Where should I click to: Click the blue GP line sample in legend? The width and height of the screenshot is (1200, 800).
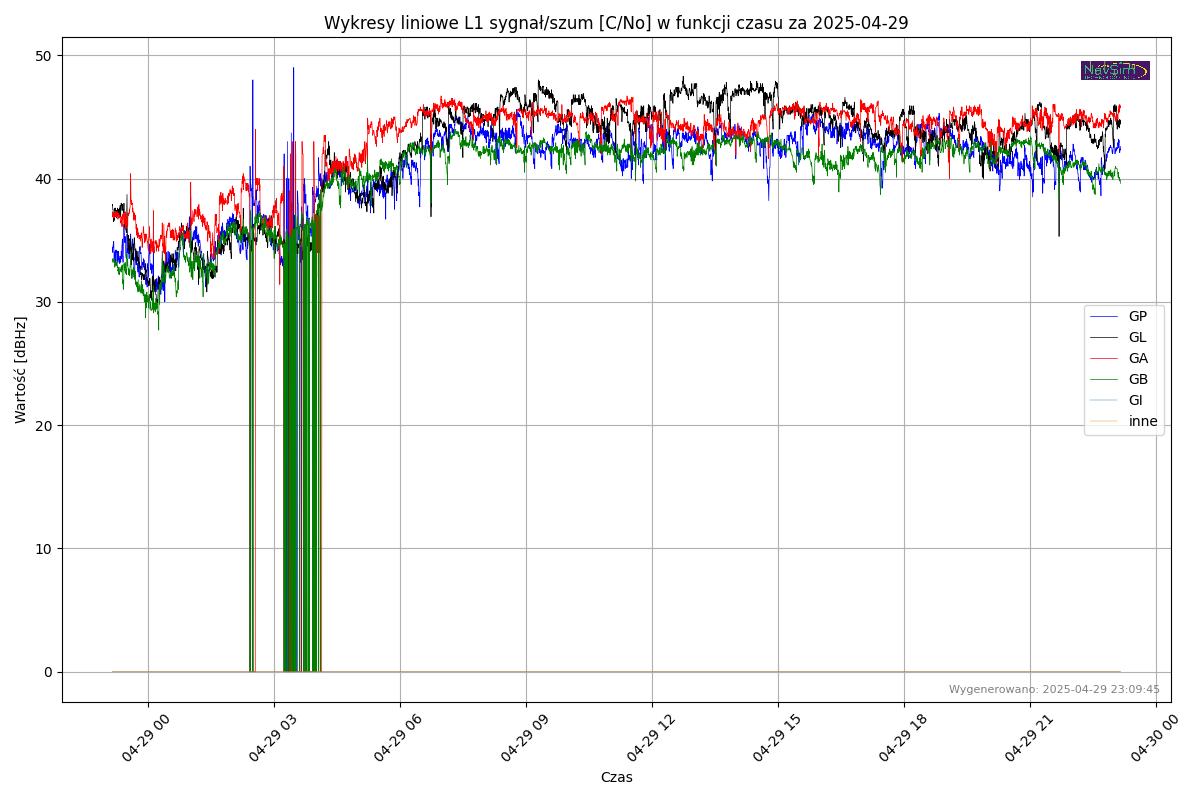1105,317
